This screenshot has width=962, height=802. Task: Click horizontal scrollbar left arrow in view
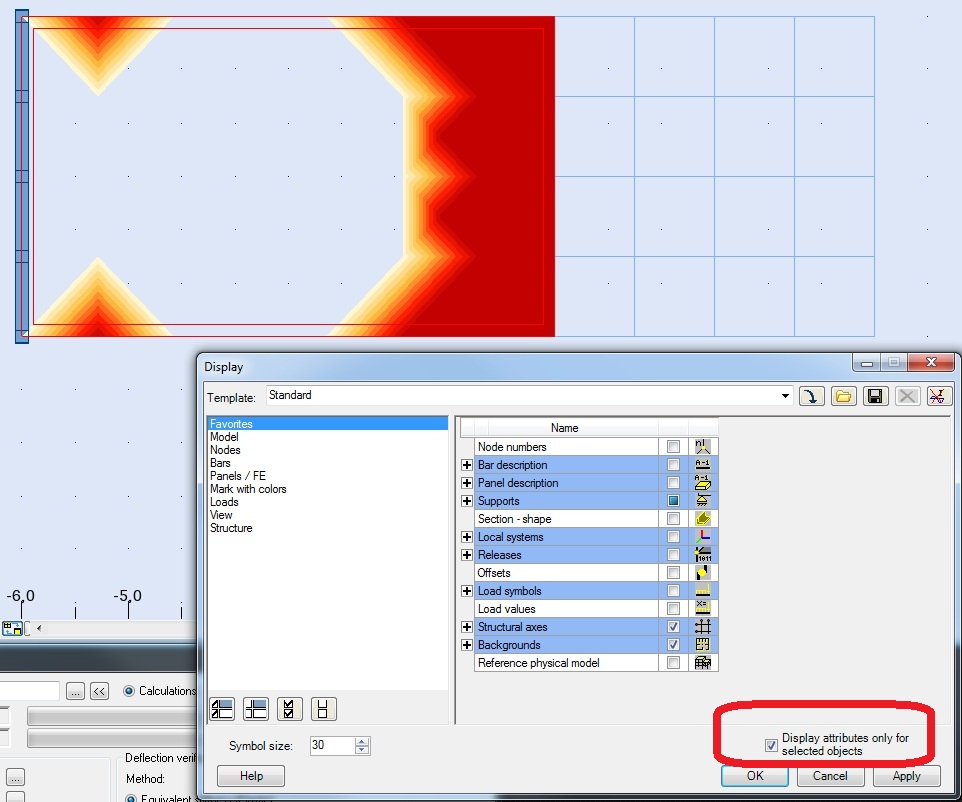pyautogui.click(x=39, y=628)
